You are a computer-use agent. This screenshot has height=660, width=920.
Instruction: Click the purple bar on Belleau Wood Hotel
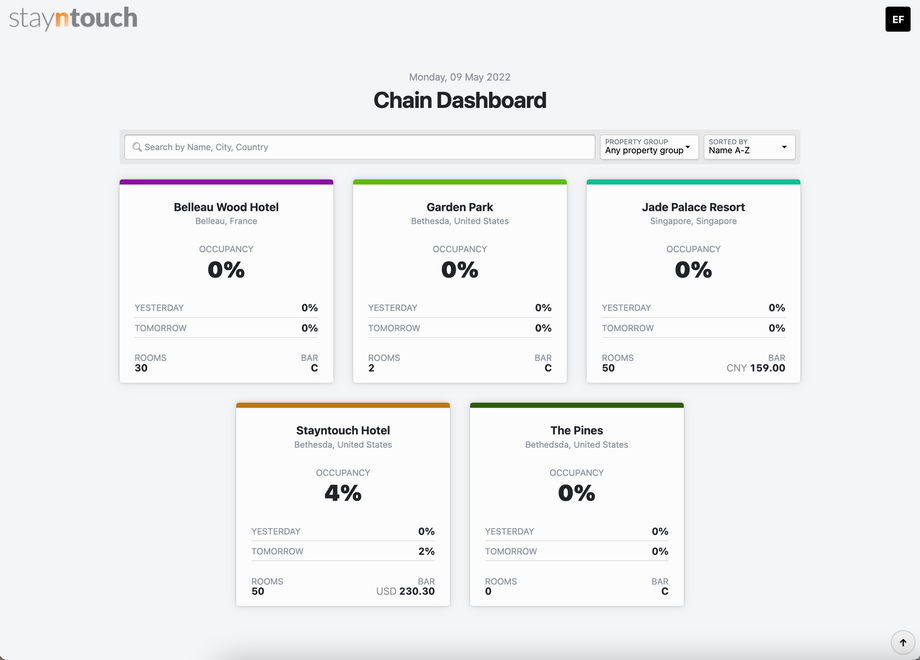pyautogui.click(x=226, y=182)
